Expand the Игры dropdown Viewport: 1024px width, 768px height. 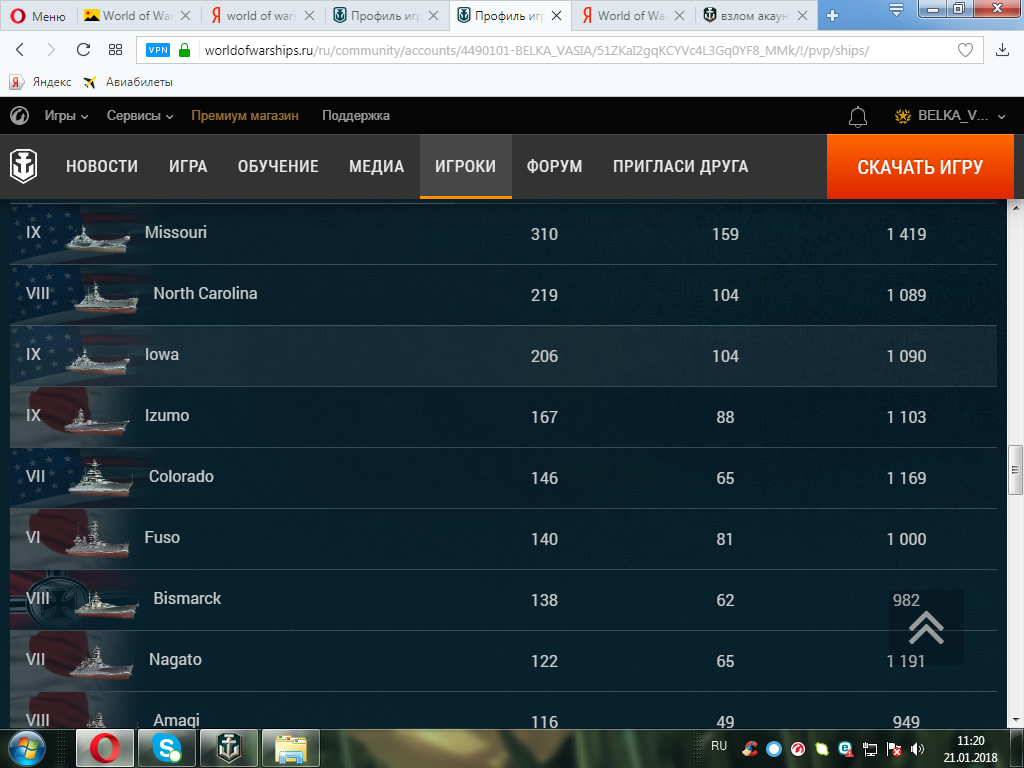pos(66,116)
